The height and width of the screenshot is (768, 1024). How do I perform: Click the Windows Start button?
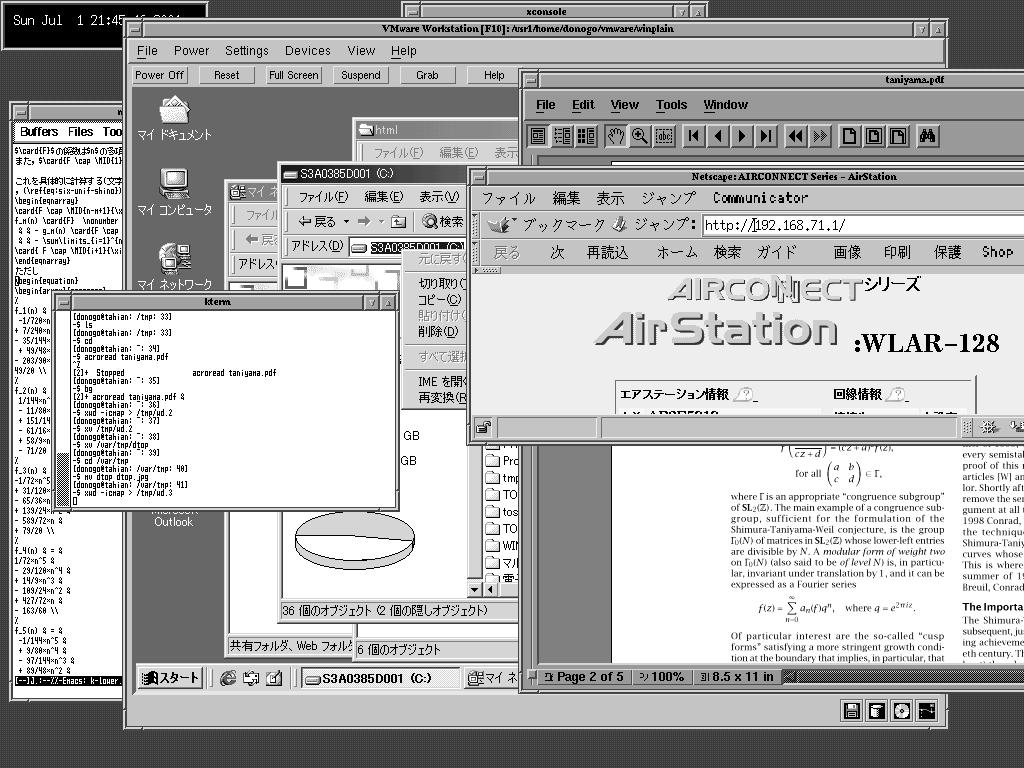tap(171, 678)
